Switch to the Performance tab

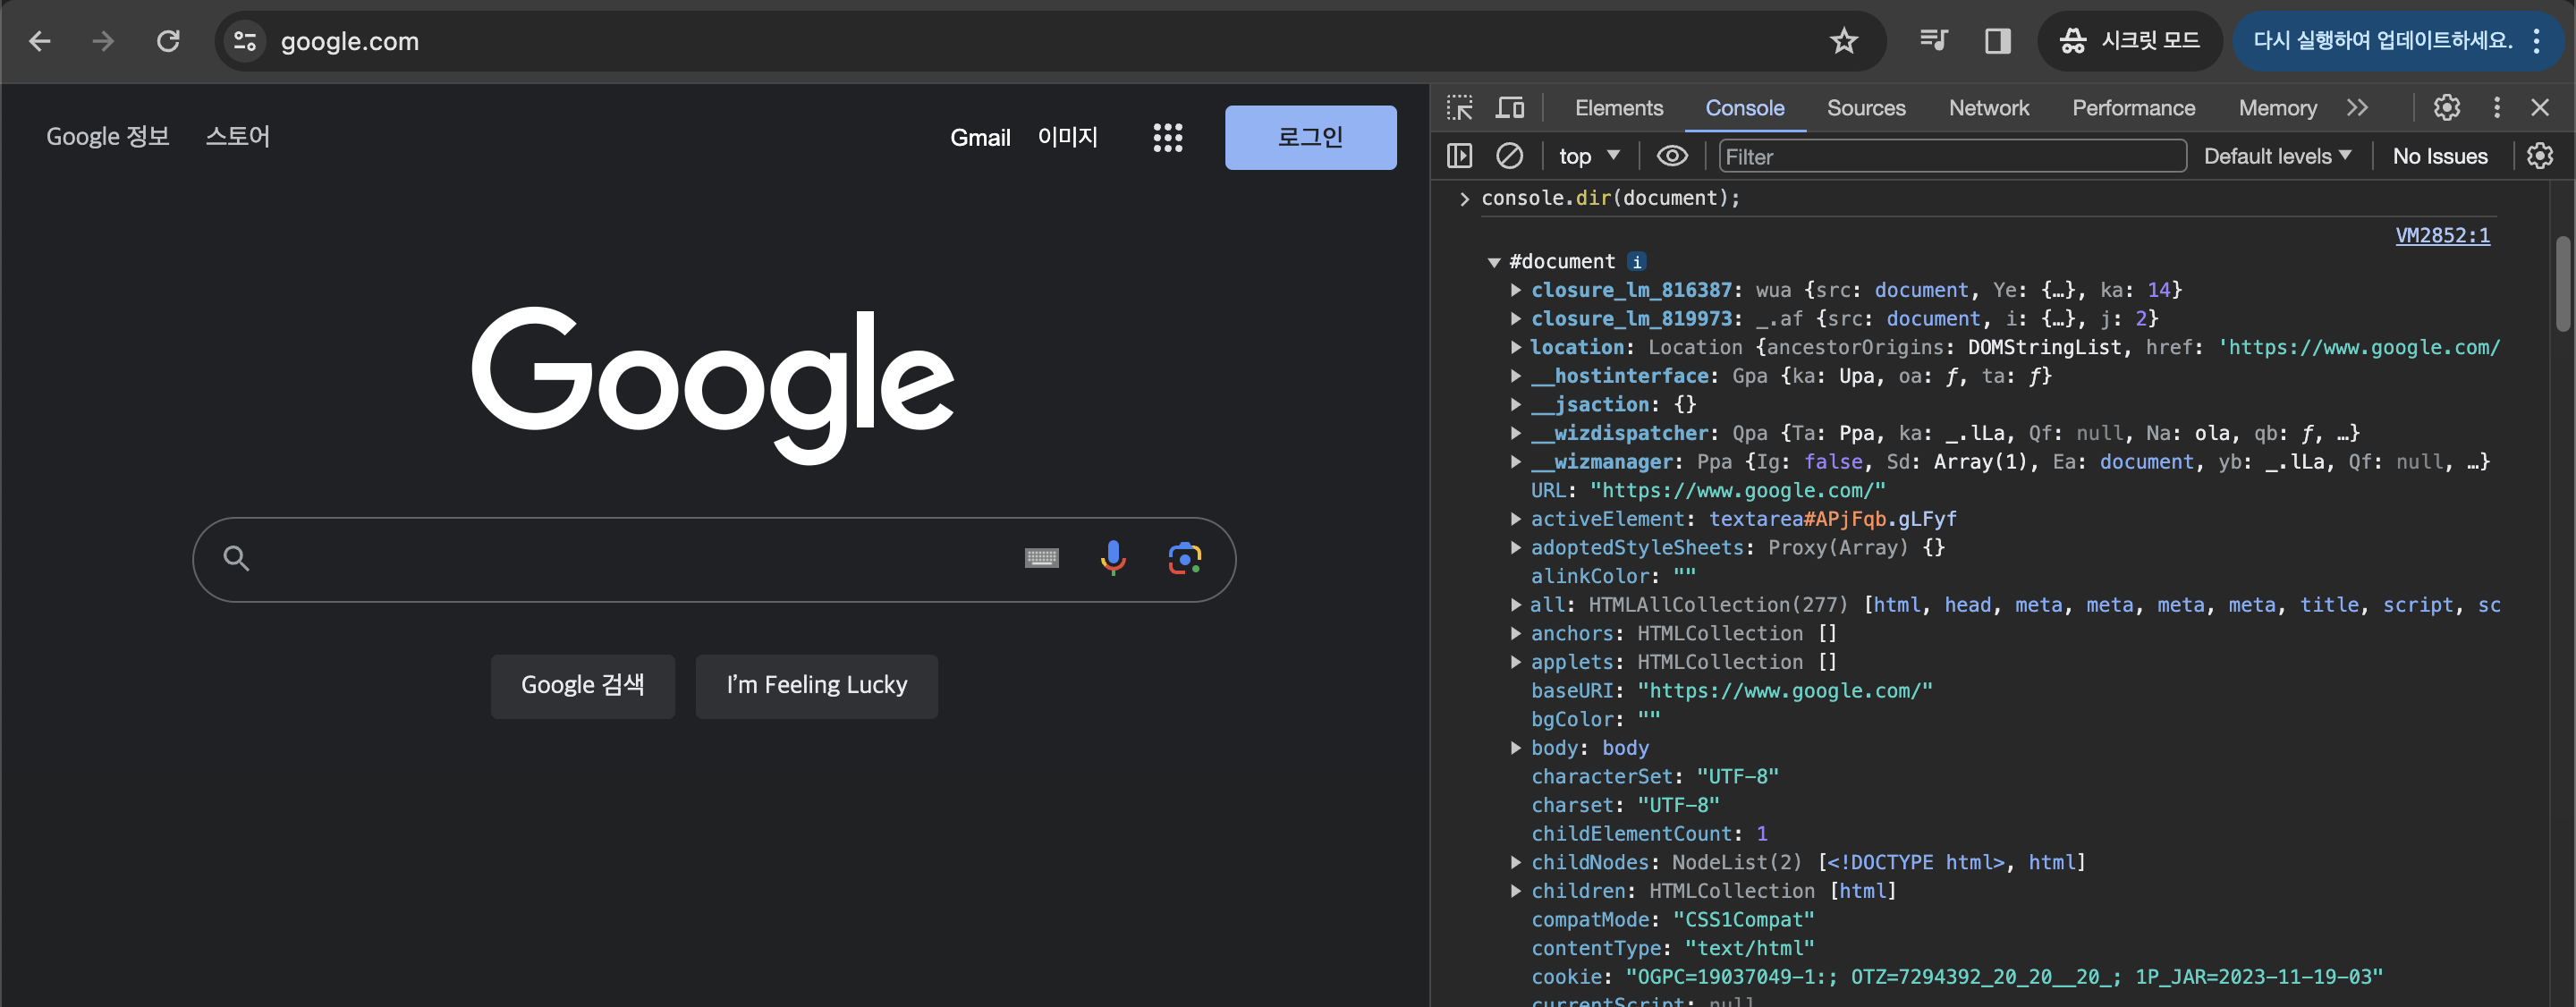tap(2133, 108)
